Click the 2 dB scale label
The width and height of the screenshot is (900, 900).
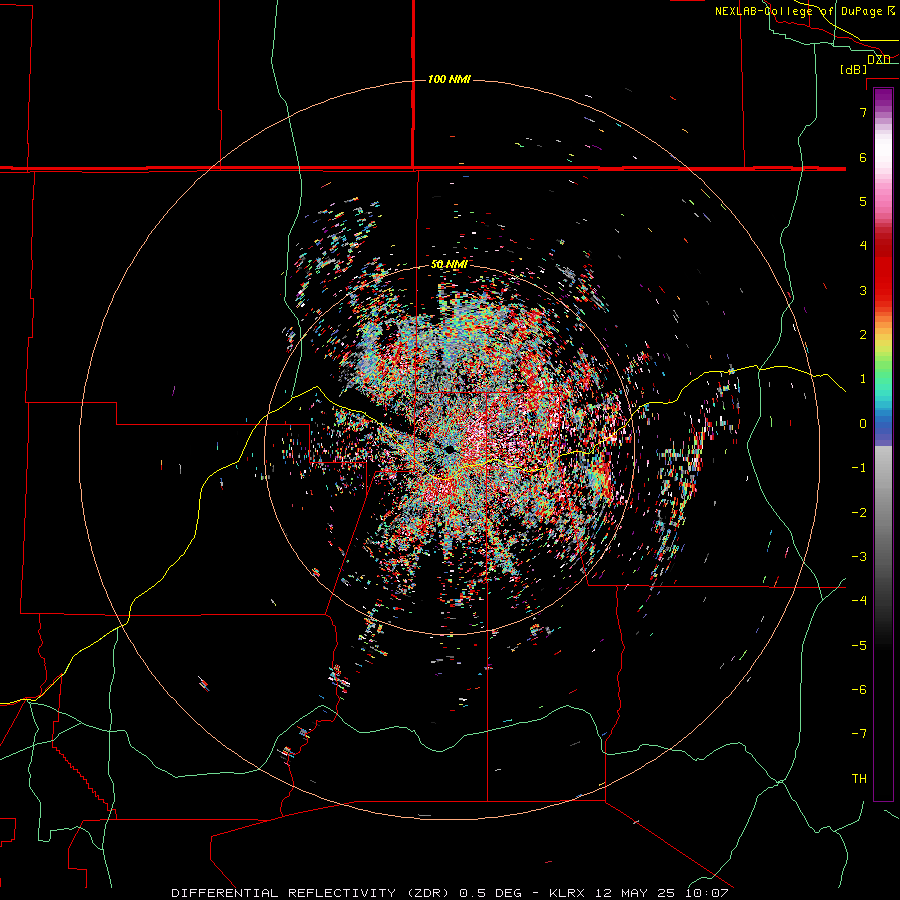pyautogui.click(x=863, y=335)
